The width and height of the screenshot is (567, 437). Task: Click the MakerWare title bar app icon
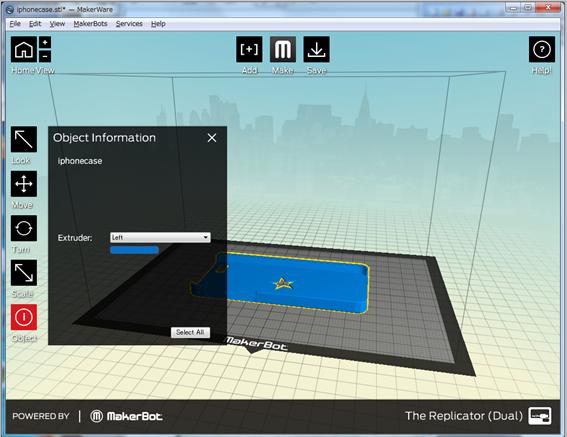tap(10, 9)
